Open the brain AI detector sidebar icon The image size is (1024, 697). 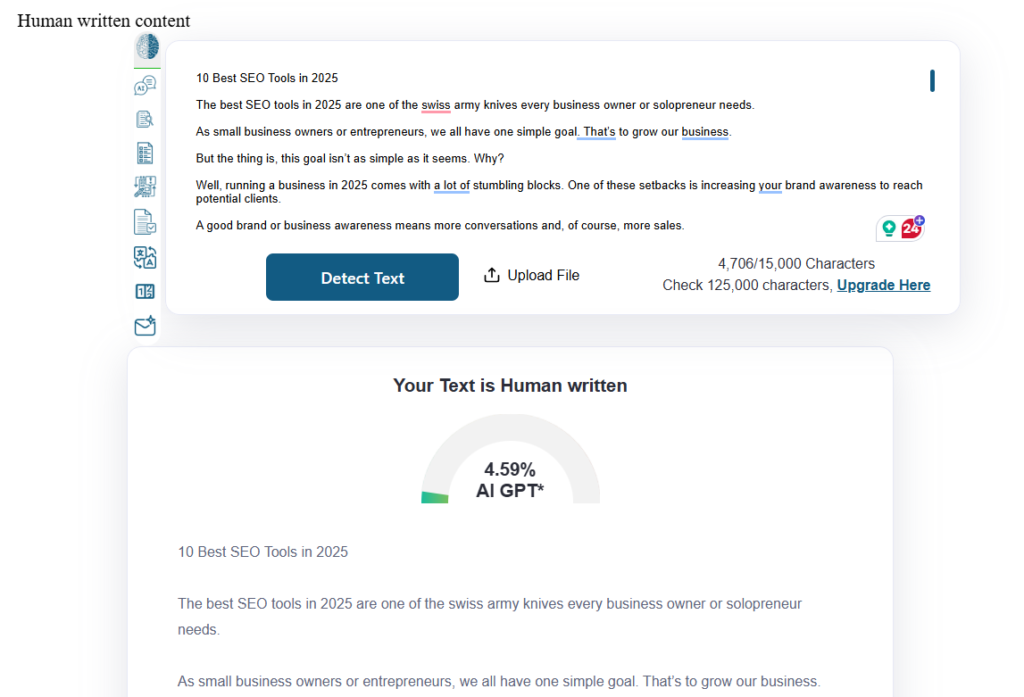point(147,47)
